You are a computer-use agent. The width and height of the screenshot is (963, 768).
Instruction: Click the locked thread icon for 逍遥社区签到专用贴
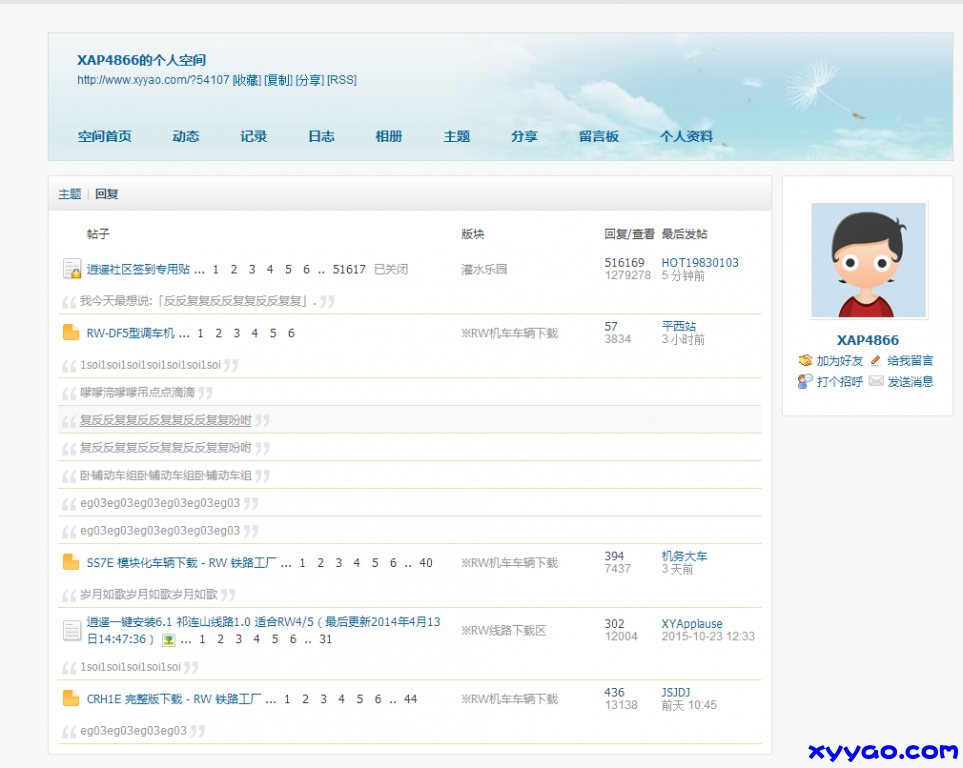coord(71,269)
